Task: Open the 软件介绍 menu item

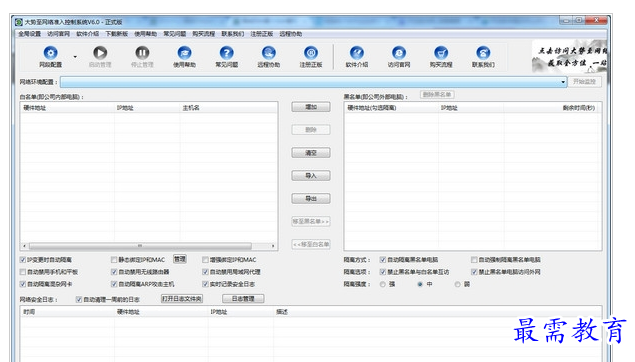Action: pyautogui.click(x=87, y=34)
